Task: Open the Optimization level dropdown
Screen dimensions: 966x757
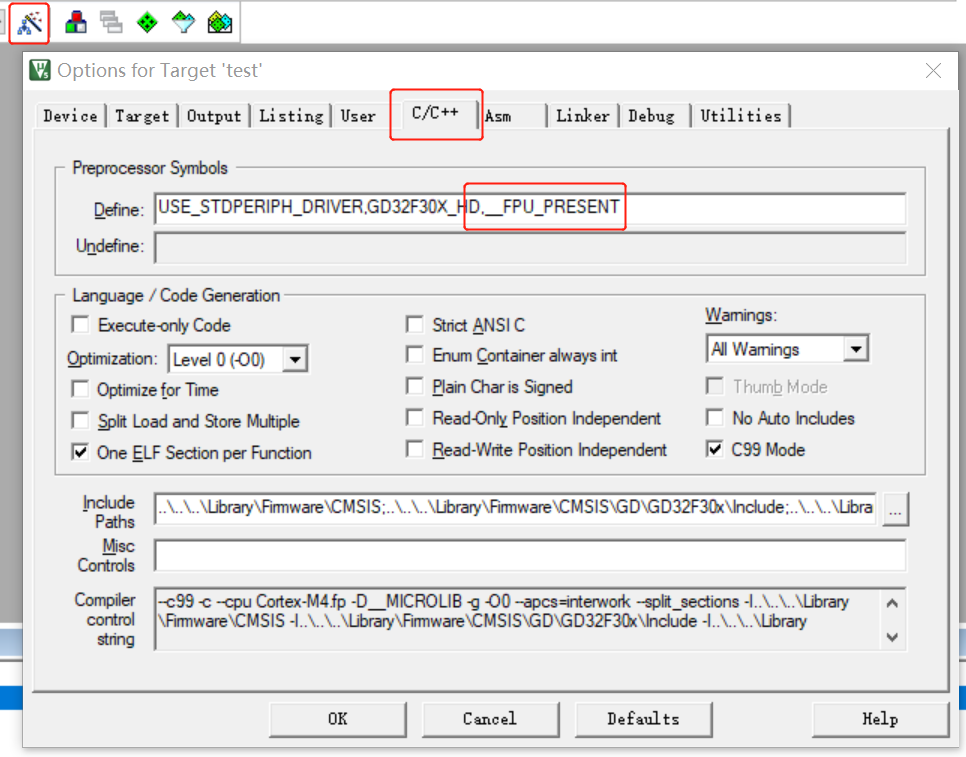Action: 294,358
